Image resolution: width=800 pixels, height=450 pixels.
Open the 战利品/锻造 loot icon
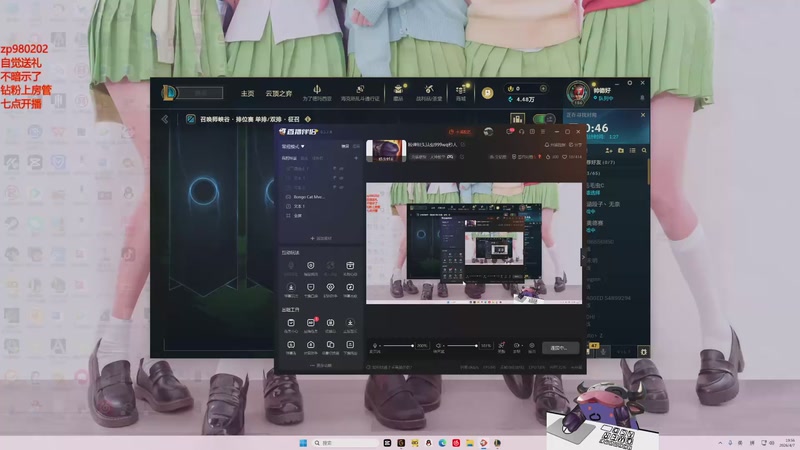coord(429,93)
